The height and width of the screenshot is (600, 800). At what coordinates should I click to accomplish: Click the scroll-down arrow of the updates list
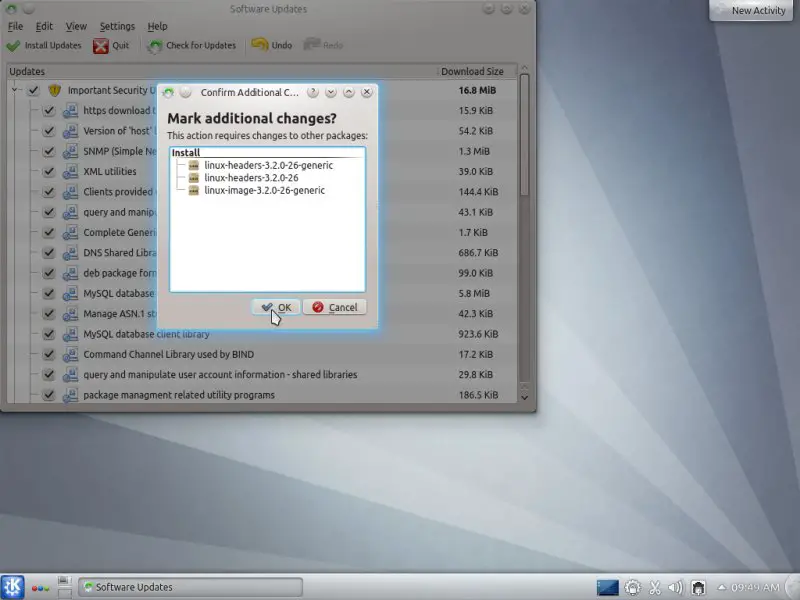pos(524,397)
